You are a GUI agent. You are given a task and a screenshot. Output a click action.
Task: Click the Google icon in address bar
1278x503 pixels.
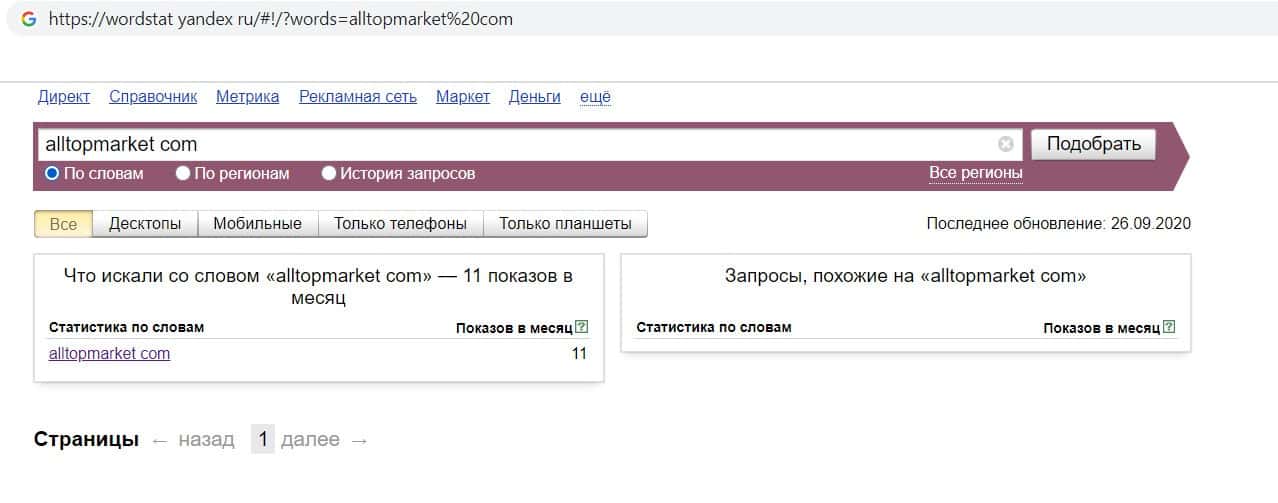click(x=28, y=19)
